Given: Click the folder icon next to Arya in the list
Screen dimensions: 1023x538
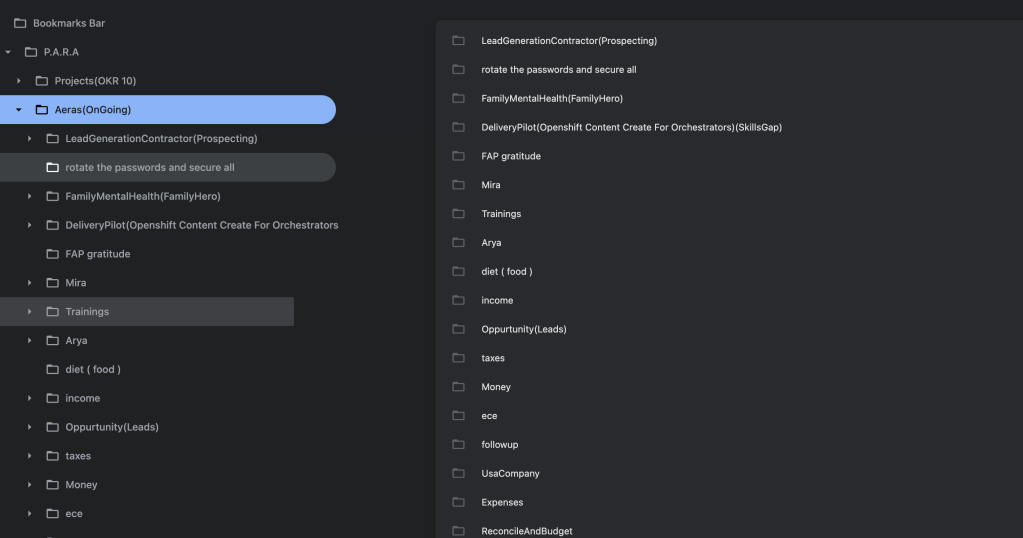Looking at the screenshot, I should pos(459,243).
